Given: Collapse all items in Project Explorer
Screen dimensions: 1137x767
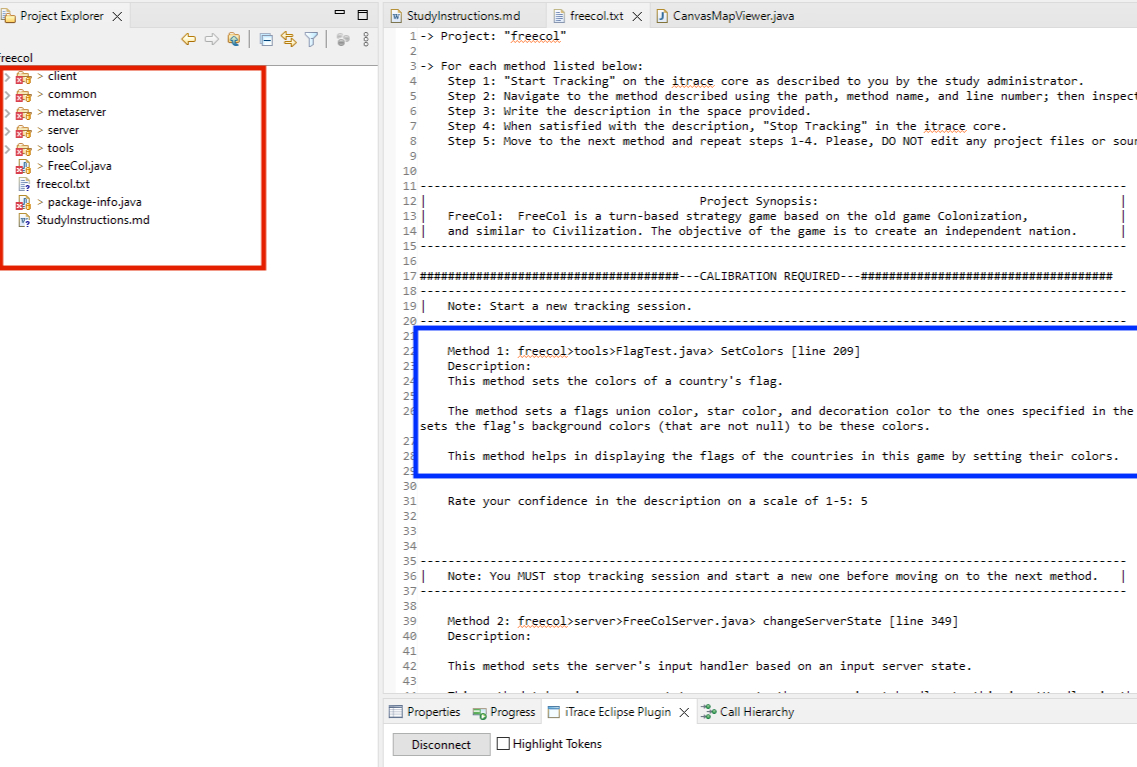Looking at the screenshot, I should tap(266, 40).
